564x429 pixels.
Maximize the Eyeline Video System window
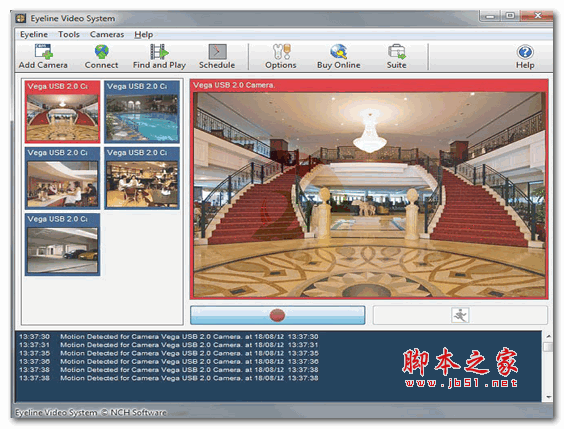(510, 16)
